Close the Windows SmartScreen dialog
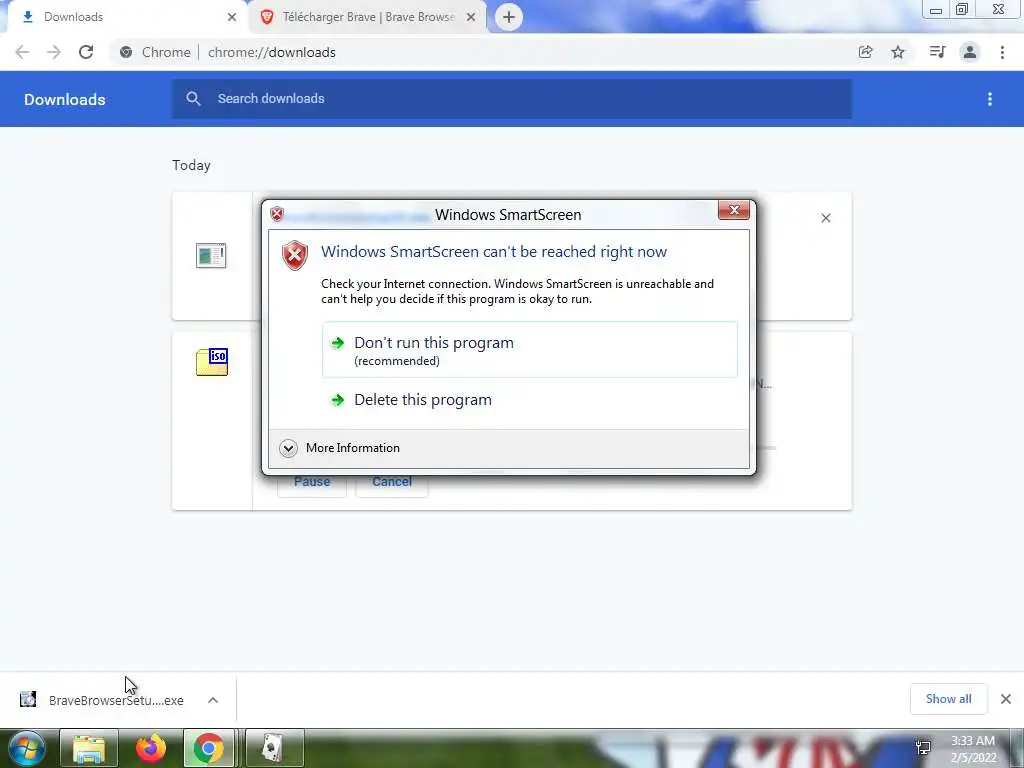 point(733,210)
